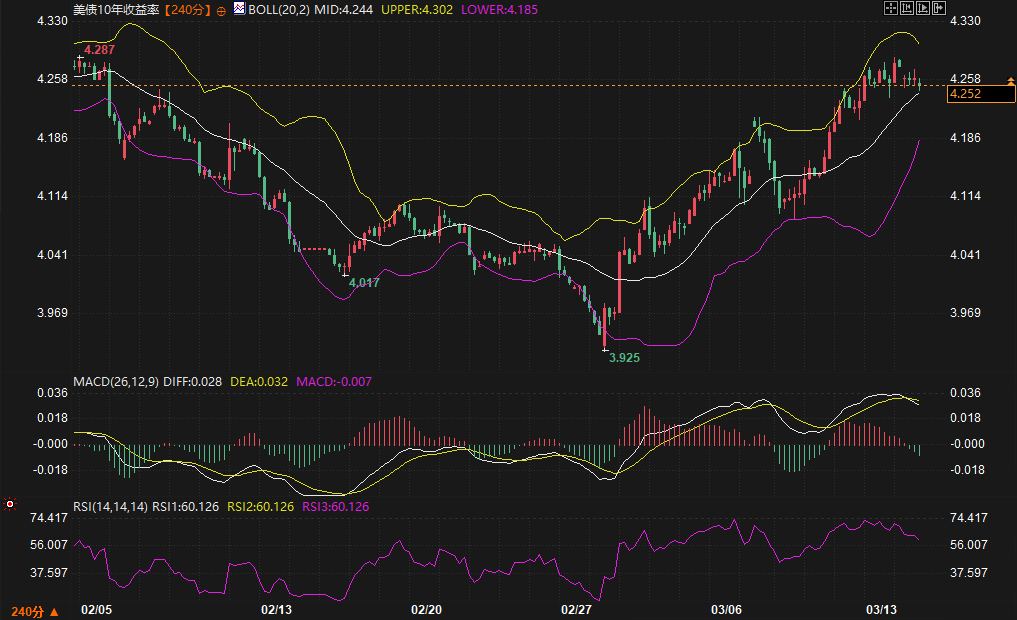The image size is (1017, 620).
Task: Click the BOLL indicator chart icon
Action: [238, 8]
